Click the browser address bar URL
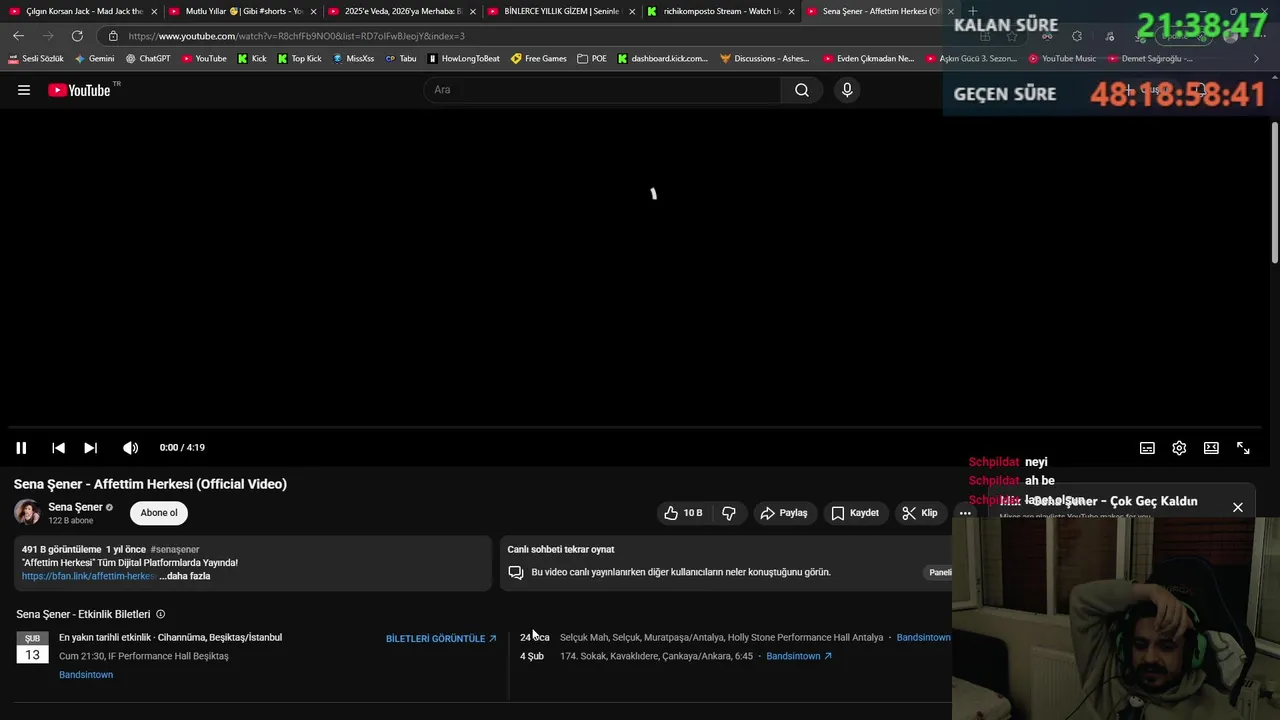 (x=297, y=36)
